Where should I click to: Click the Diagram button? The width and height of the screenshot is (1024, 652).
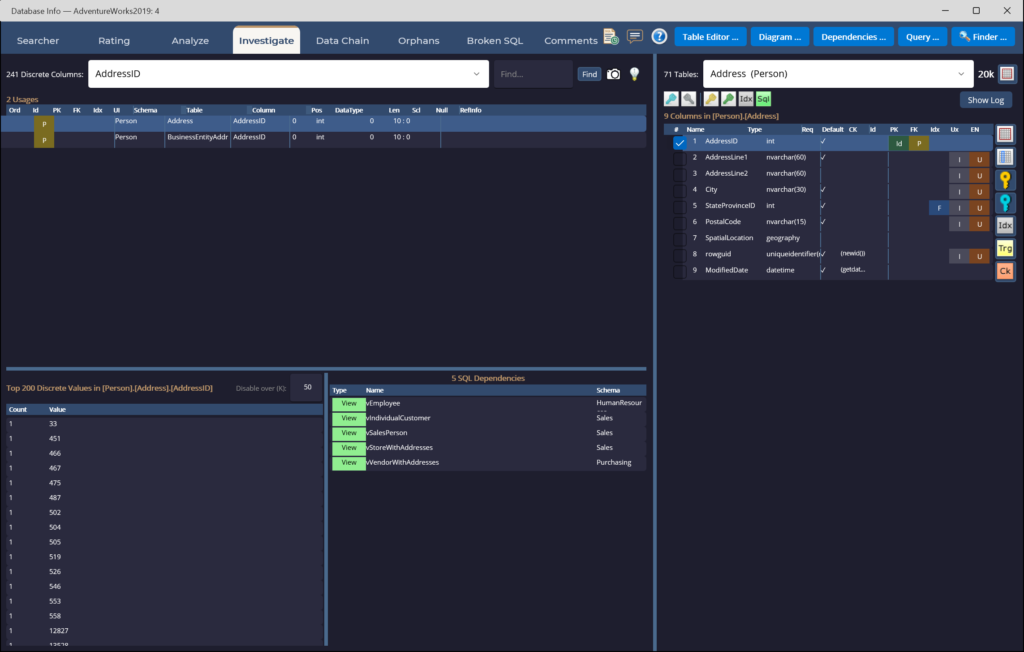click(780, 37)
